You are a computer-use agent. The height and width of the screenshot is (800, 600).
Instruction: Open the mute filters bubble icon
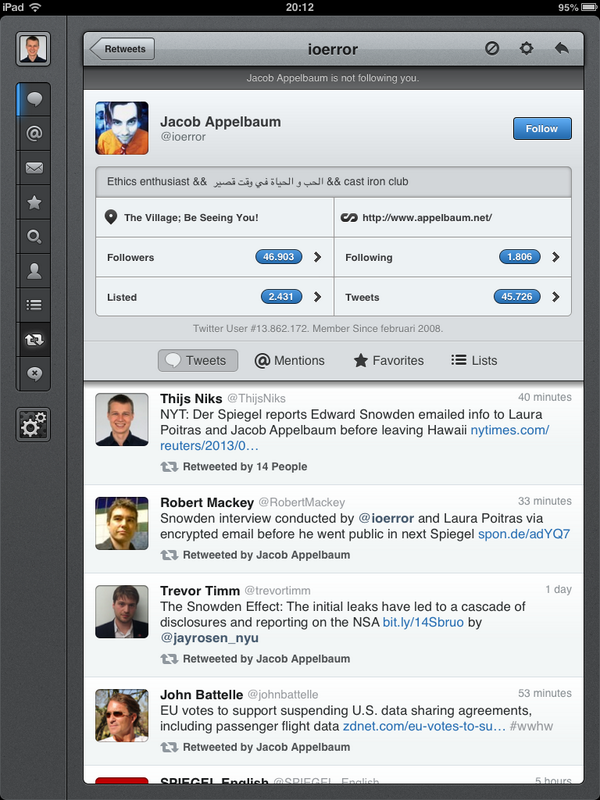point(34,373)
